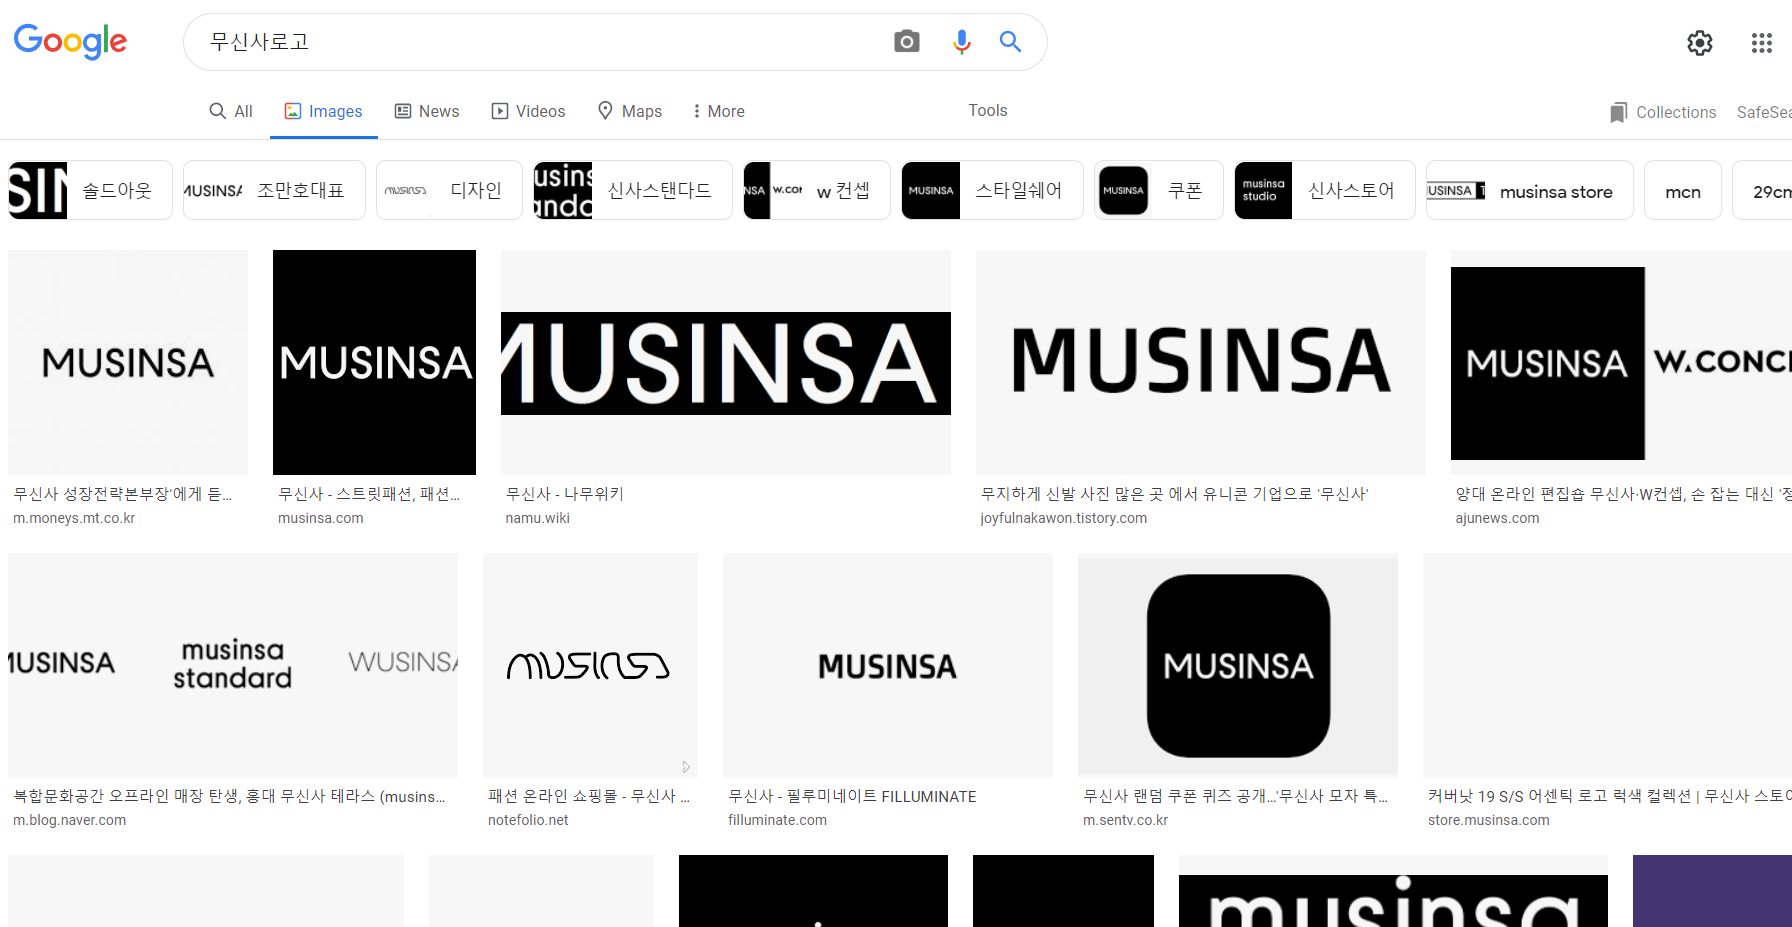
Task: Select the 신사스토어 filter chip
Action: click(1325, 190)
